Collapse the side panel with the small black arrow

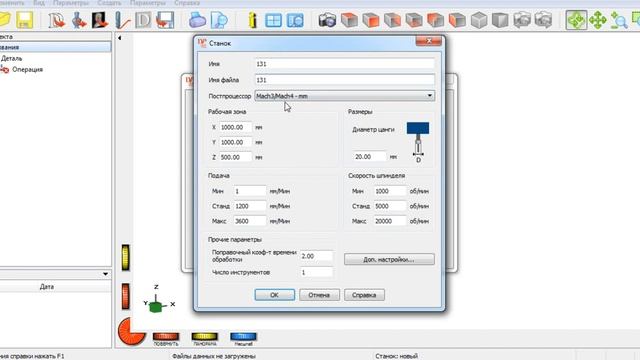120,38
